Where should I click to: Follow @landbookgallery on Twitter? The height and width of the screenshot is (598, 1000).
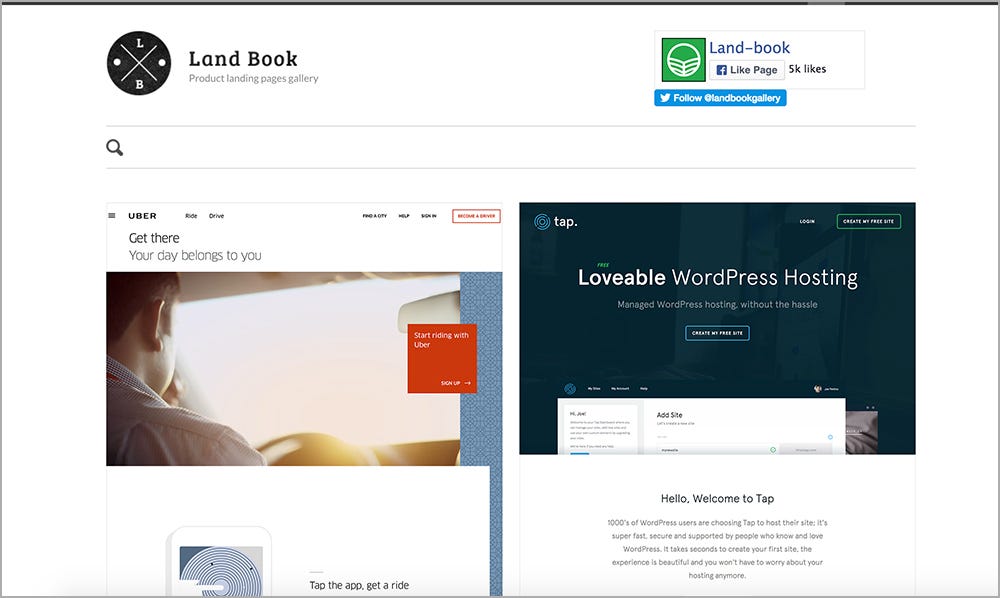coord(720,98)
